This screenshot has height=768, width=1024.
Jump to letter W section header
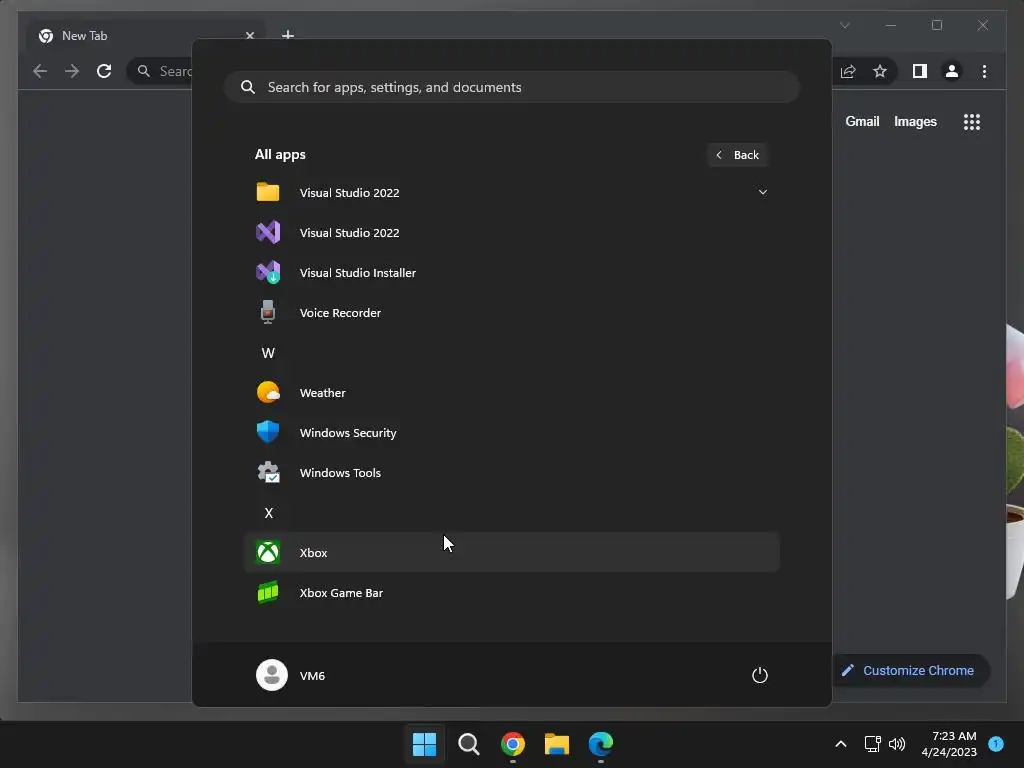[x=268, y=353]
